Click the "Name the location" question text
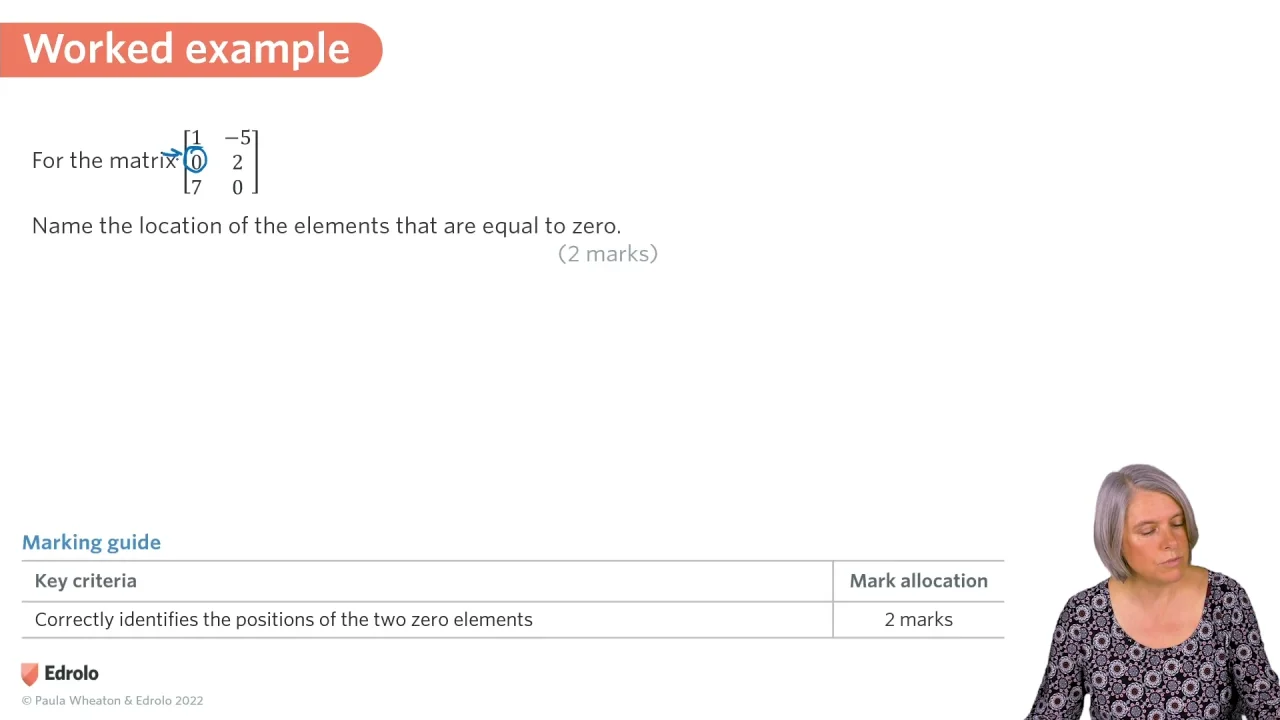Viewport: 1280px width, 720px height. (326, 226)
